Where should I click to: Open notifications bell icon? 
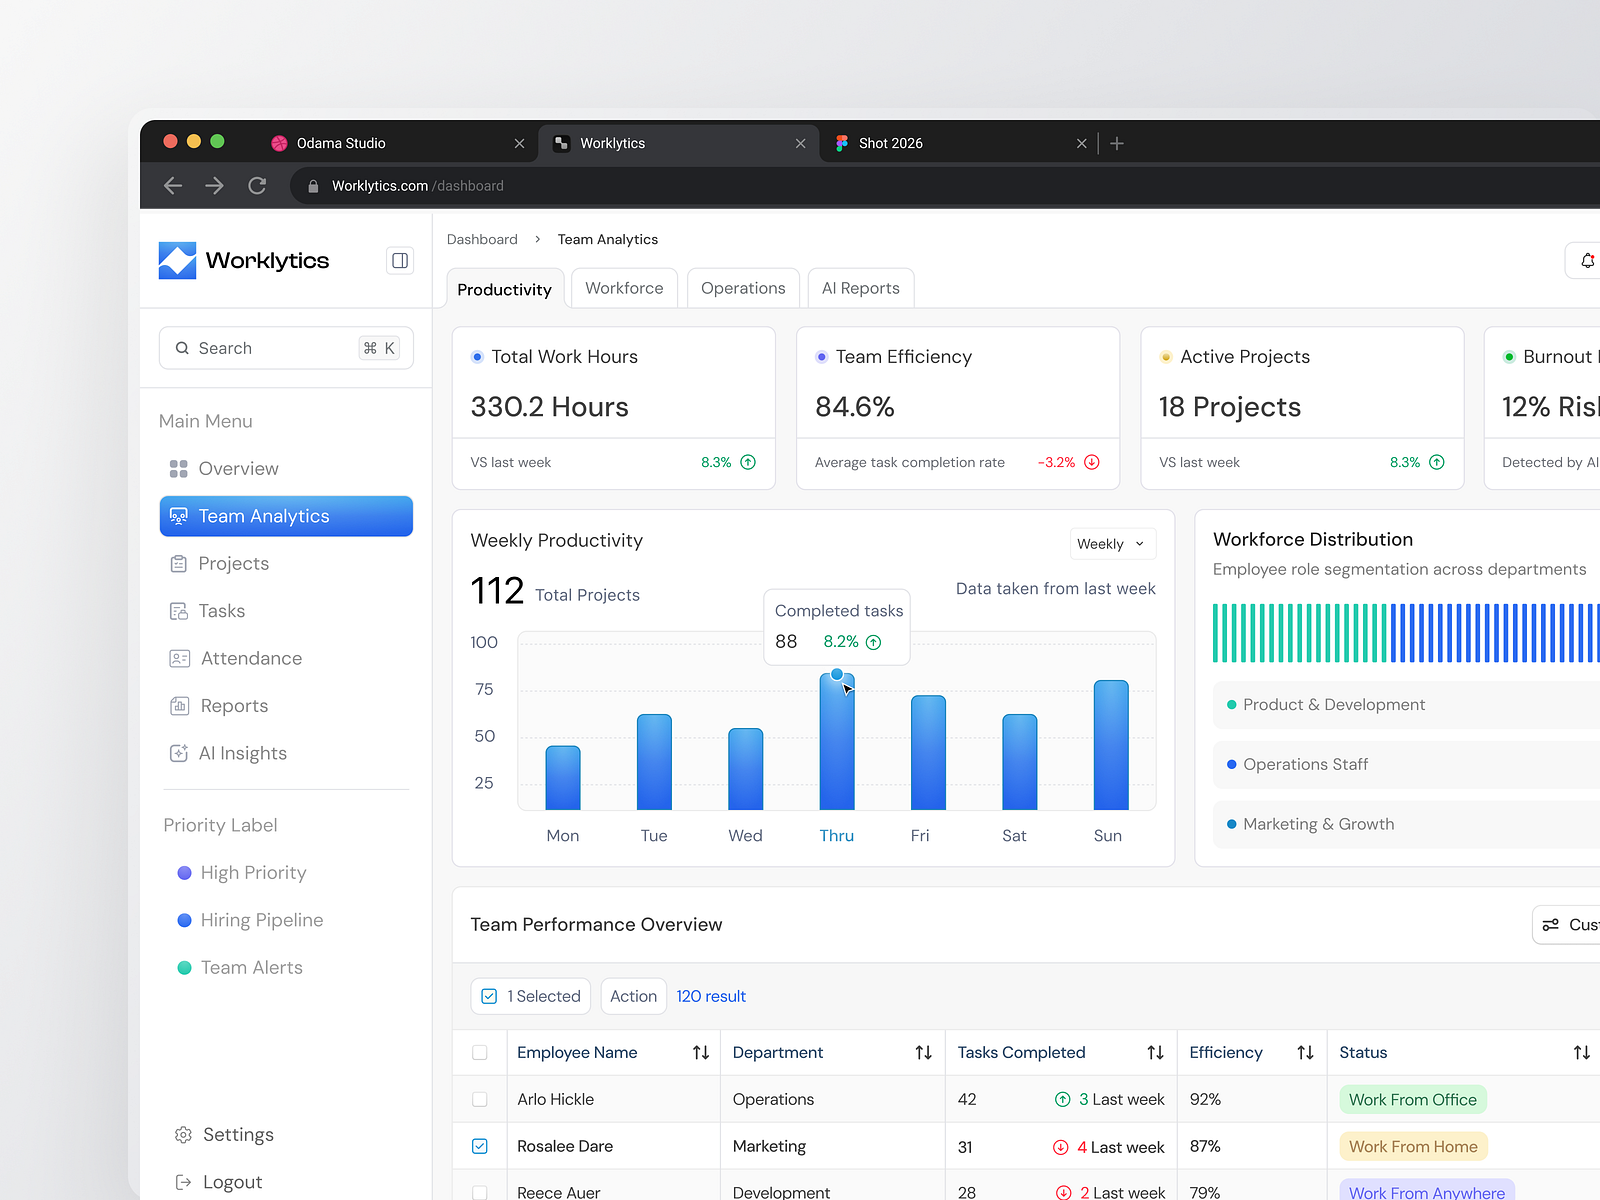[1587, 261]
